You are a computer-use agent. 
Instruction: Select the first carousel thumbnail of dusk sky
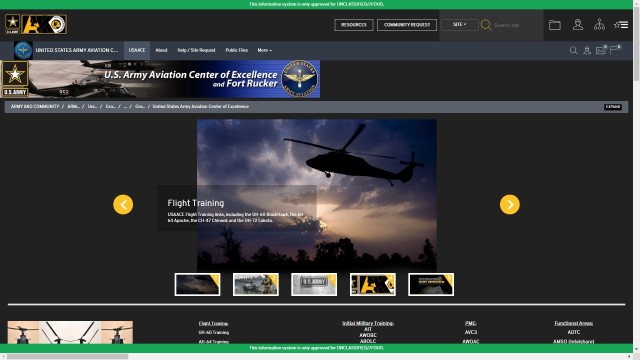(198, 284)
